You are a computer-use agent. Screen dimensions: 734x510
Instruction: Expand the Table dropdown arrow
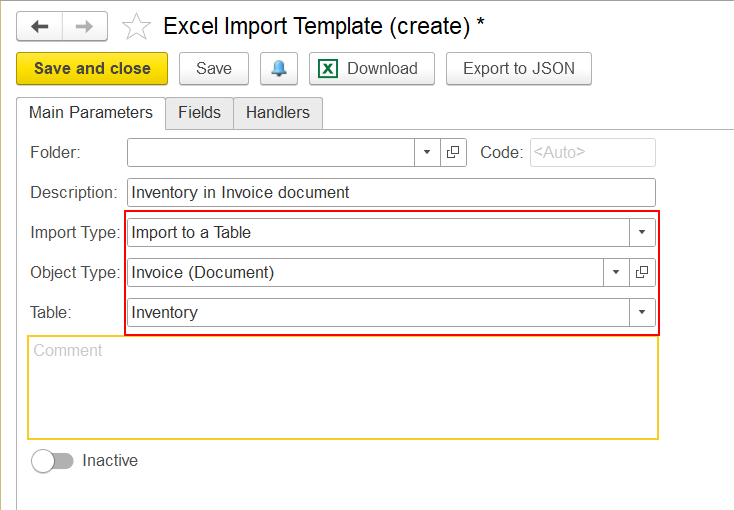642,312
